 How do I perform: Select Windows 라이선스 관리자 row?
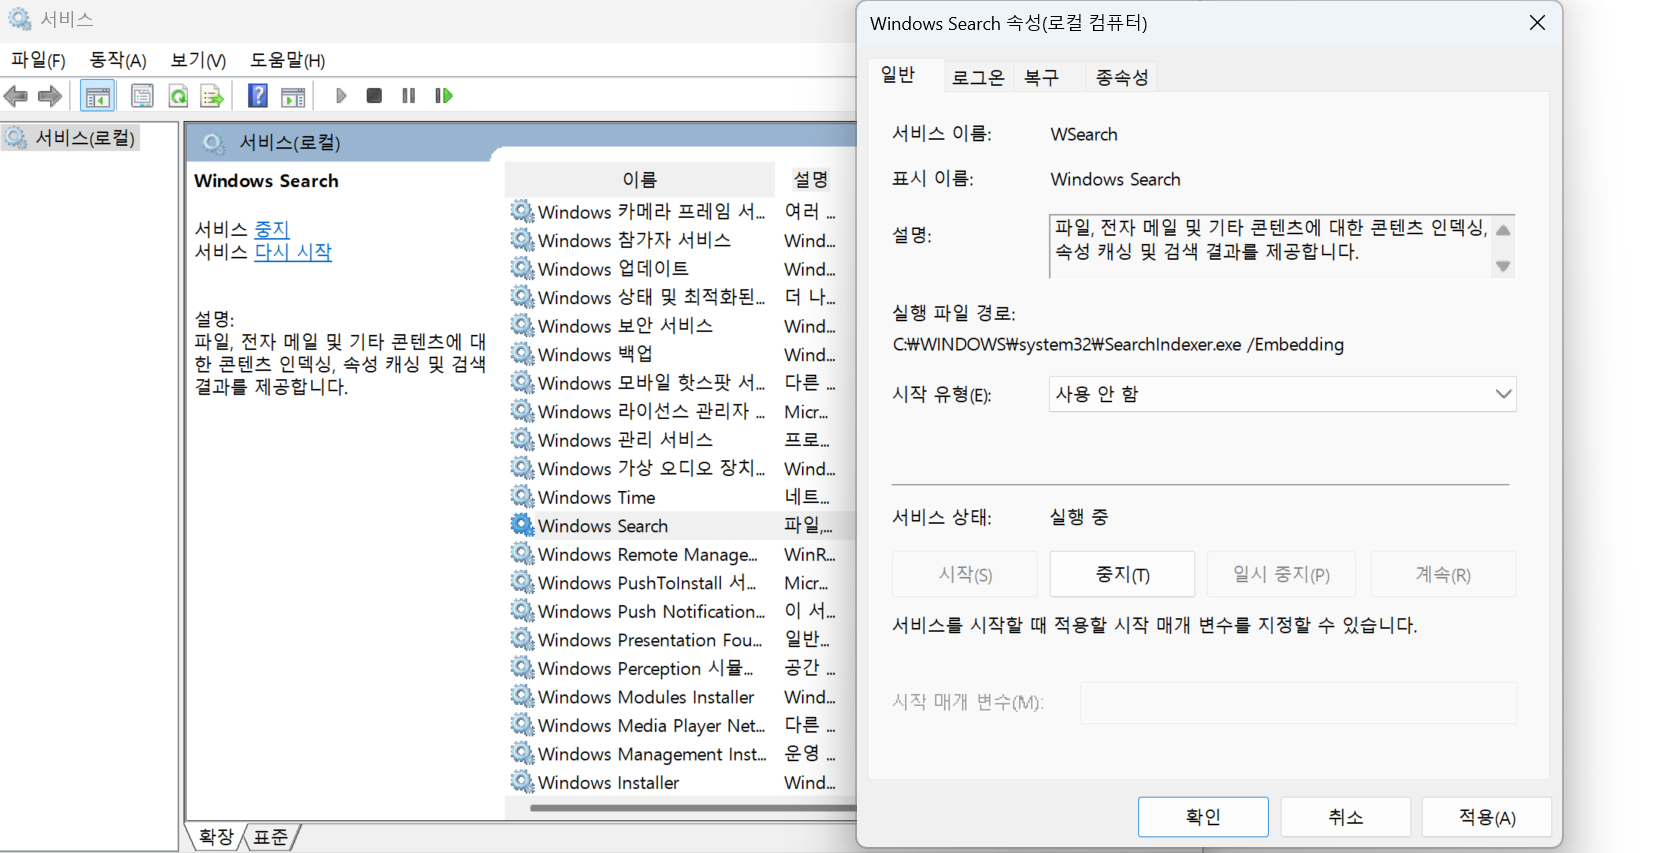tap(681, 411)
